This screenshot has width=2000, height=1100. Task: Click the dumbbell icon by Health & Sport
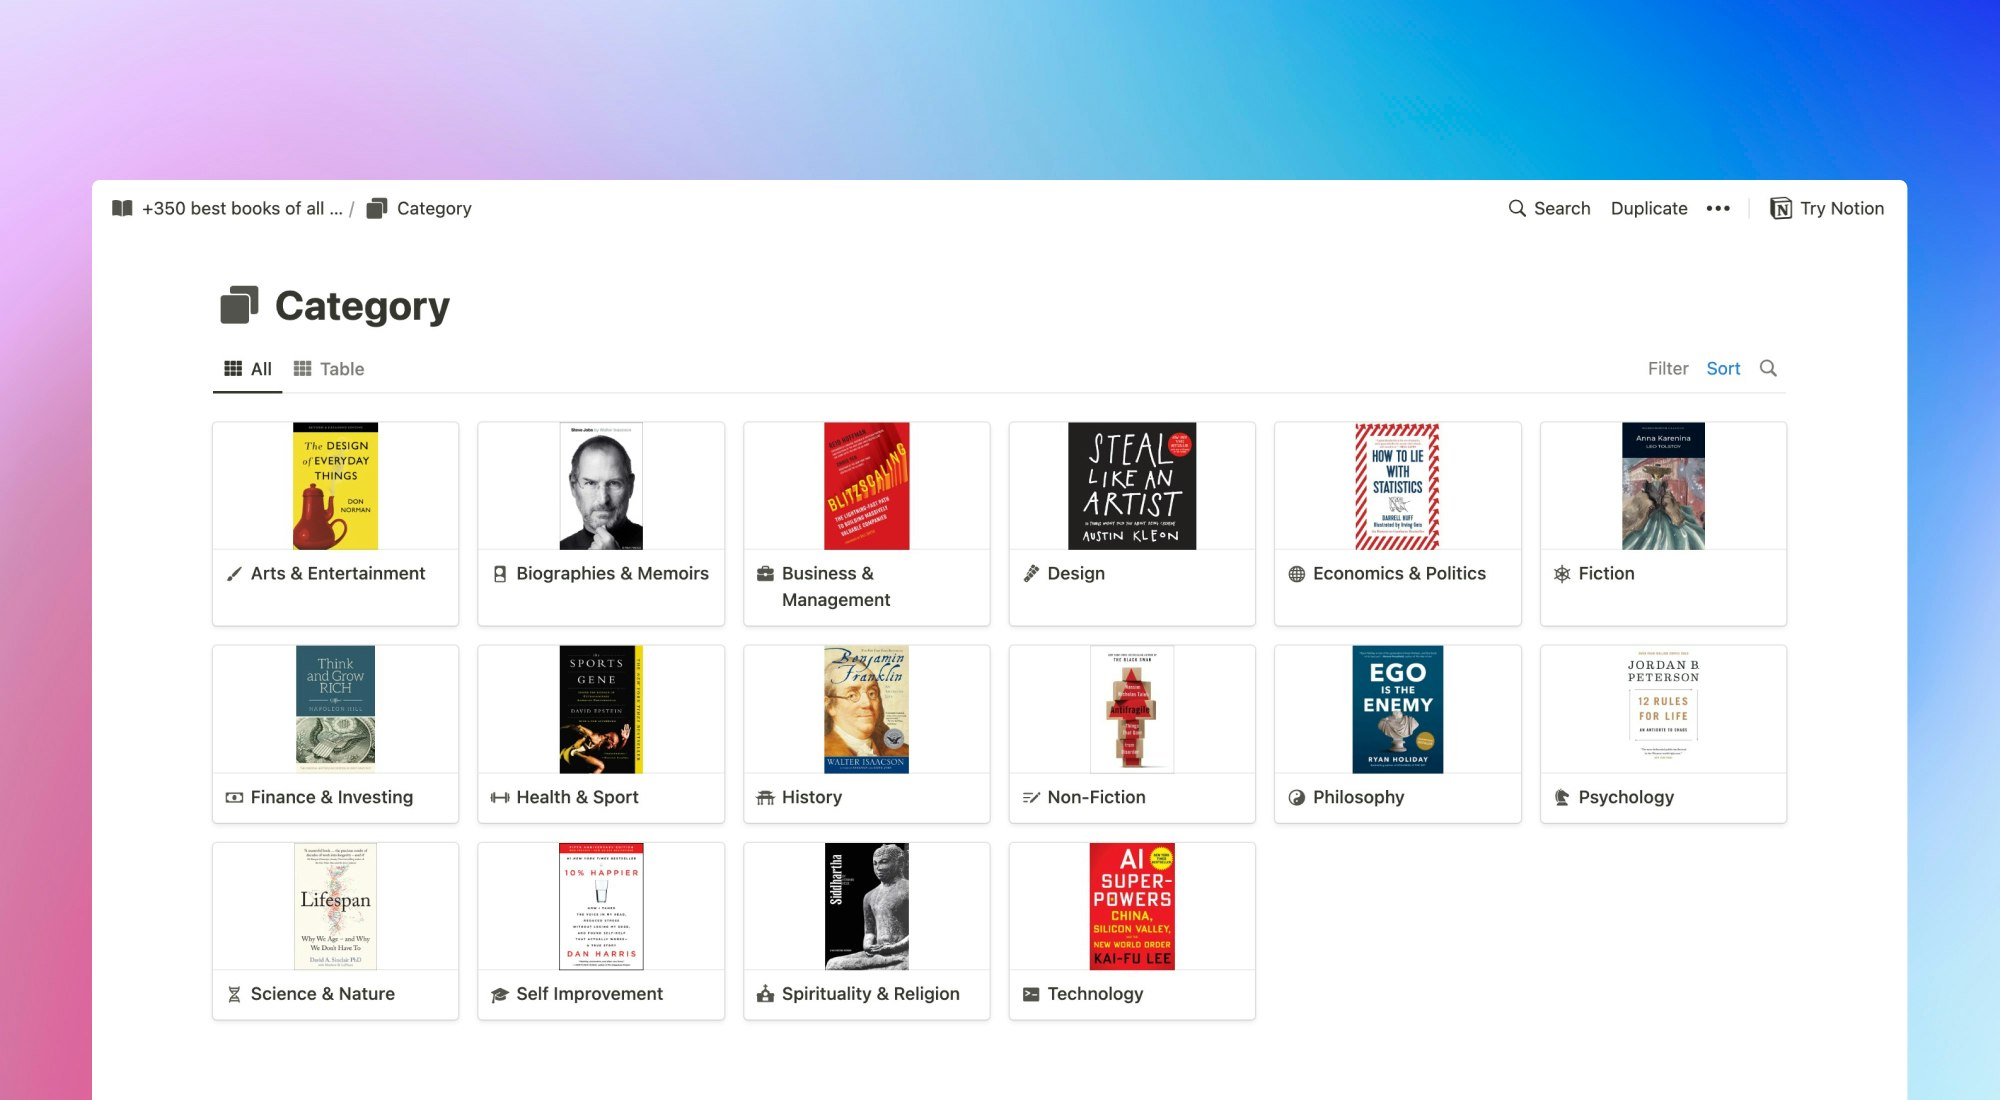tap(500, 797)
